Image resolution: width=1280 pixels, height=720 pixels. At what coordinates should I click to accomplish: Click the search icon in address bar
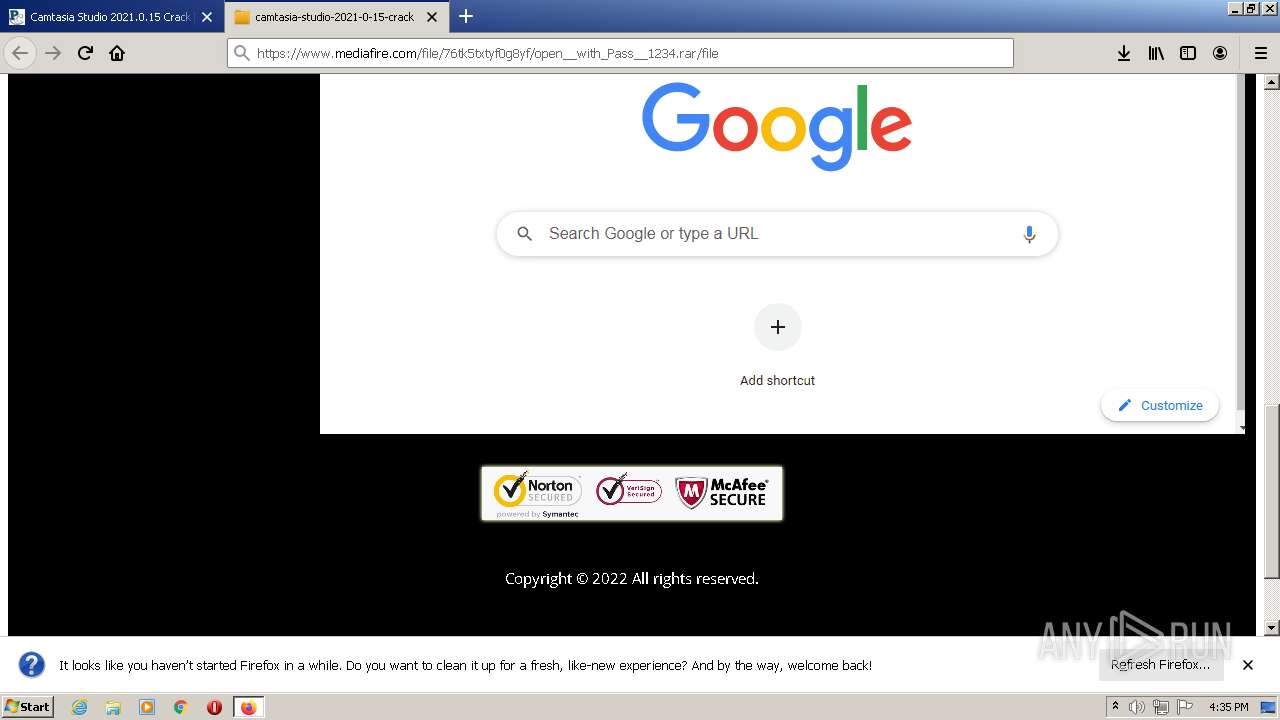click(x=242, y=53)
